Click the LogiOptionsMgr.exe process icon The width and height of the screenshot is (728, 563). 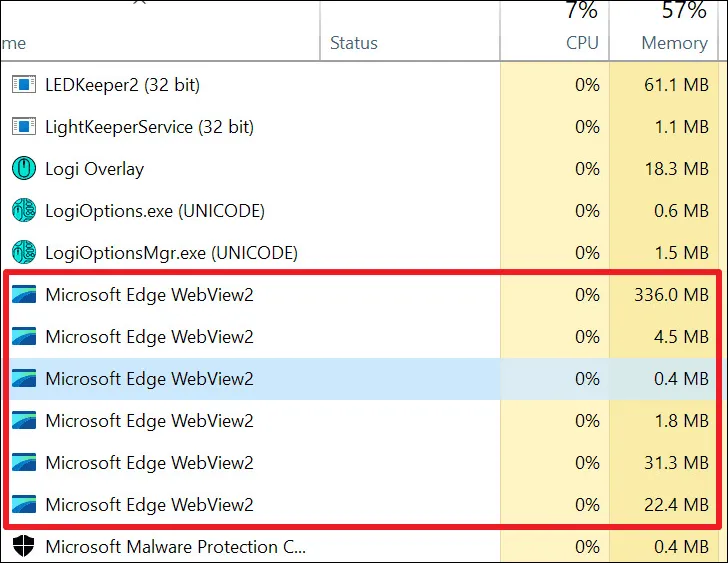click(x=23, y=253)
